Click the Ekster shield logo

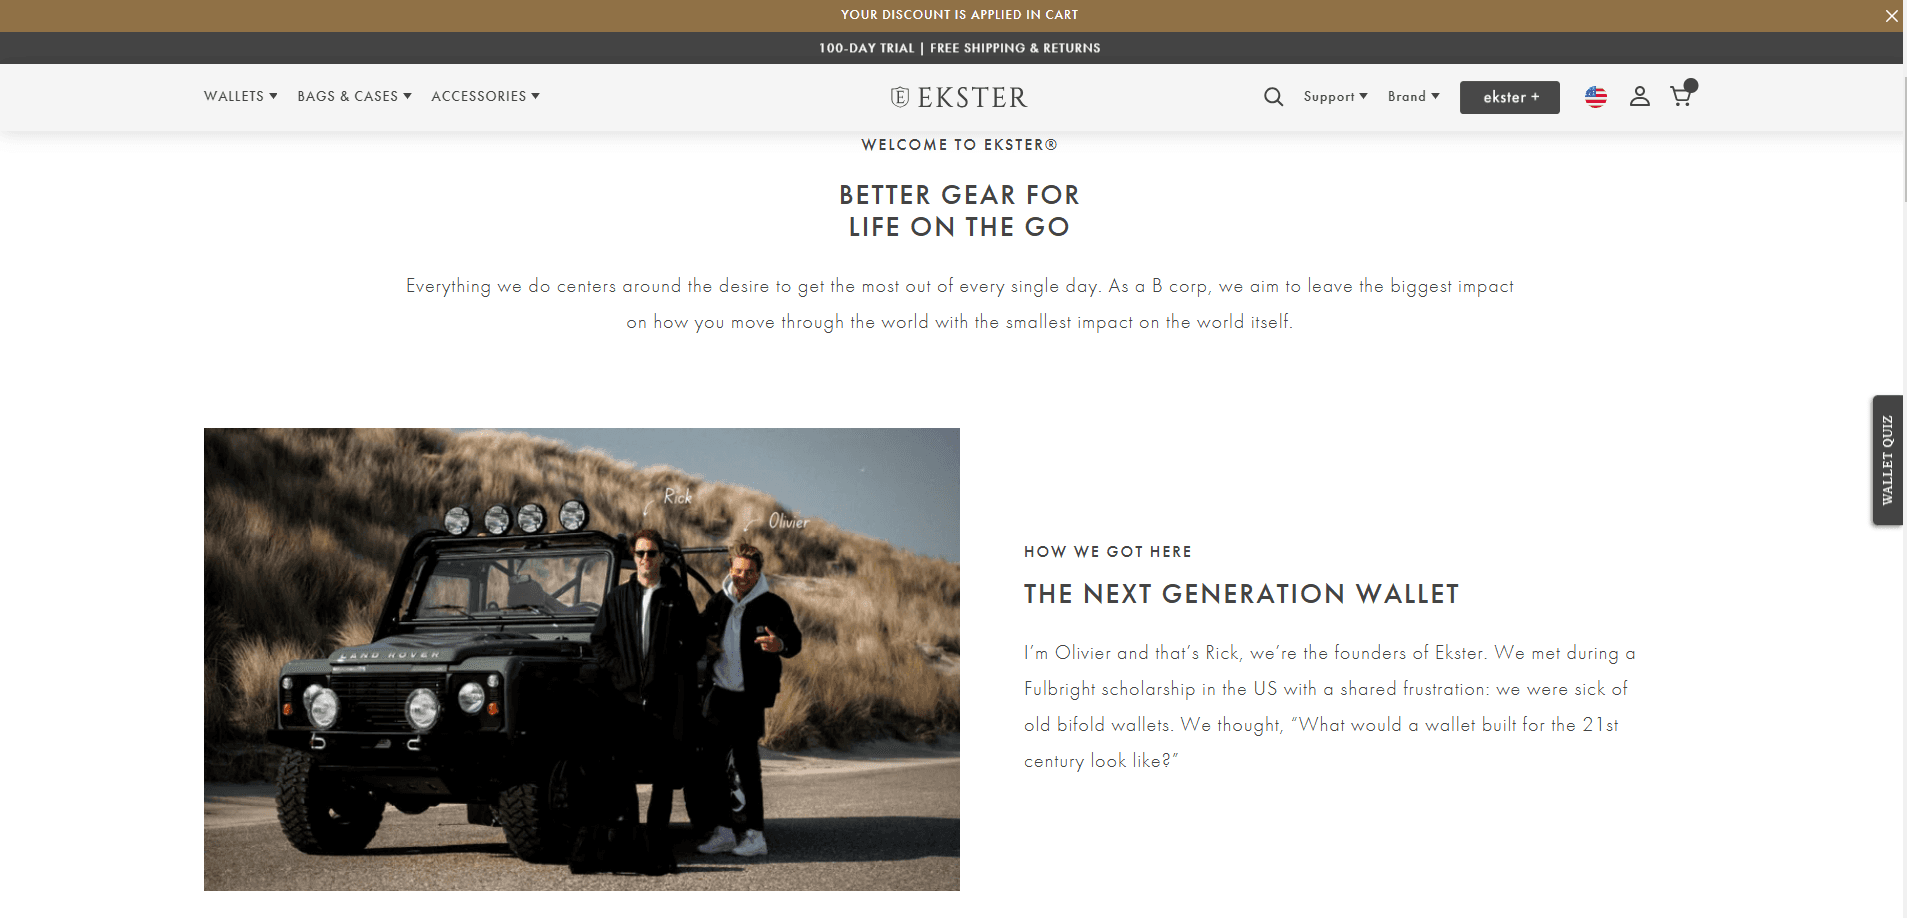pos(900,97)
